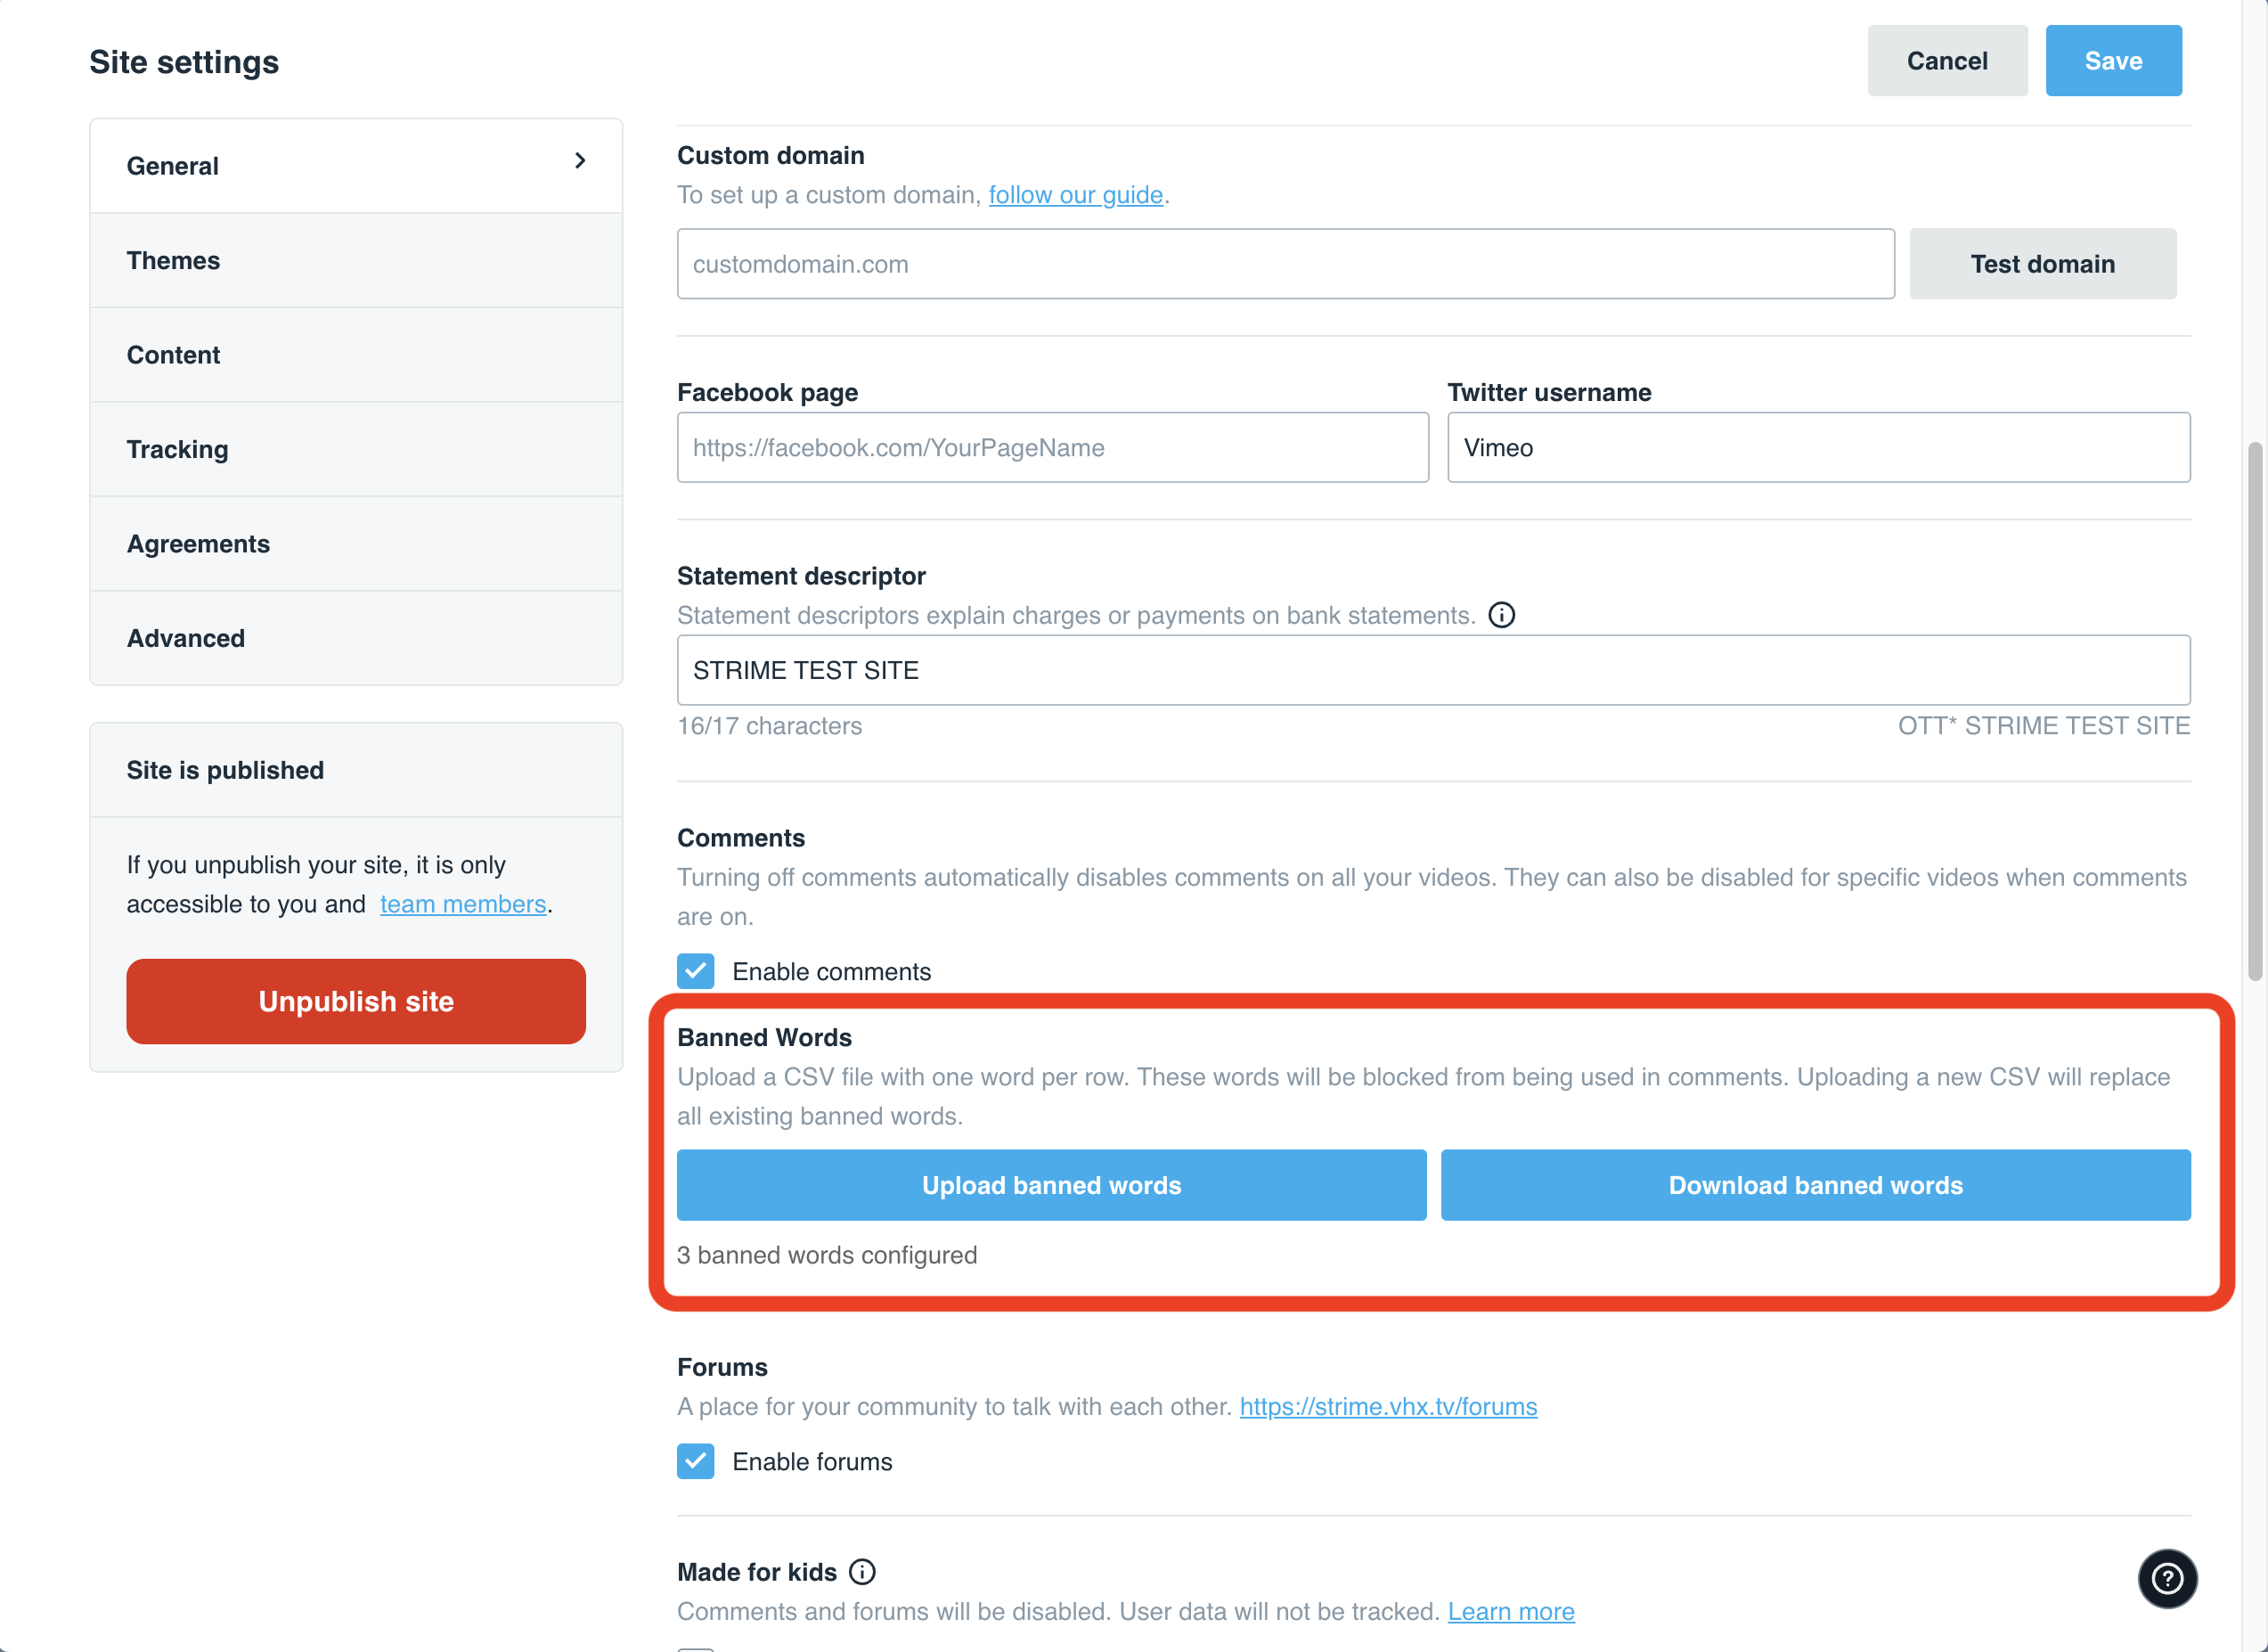
Task: Focus the Twitter username field
Action: tap(1818, 448)
